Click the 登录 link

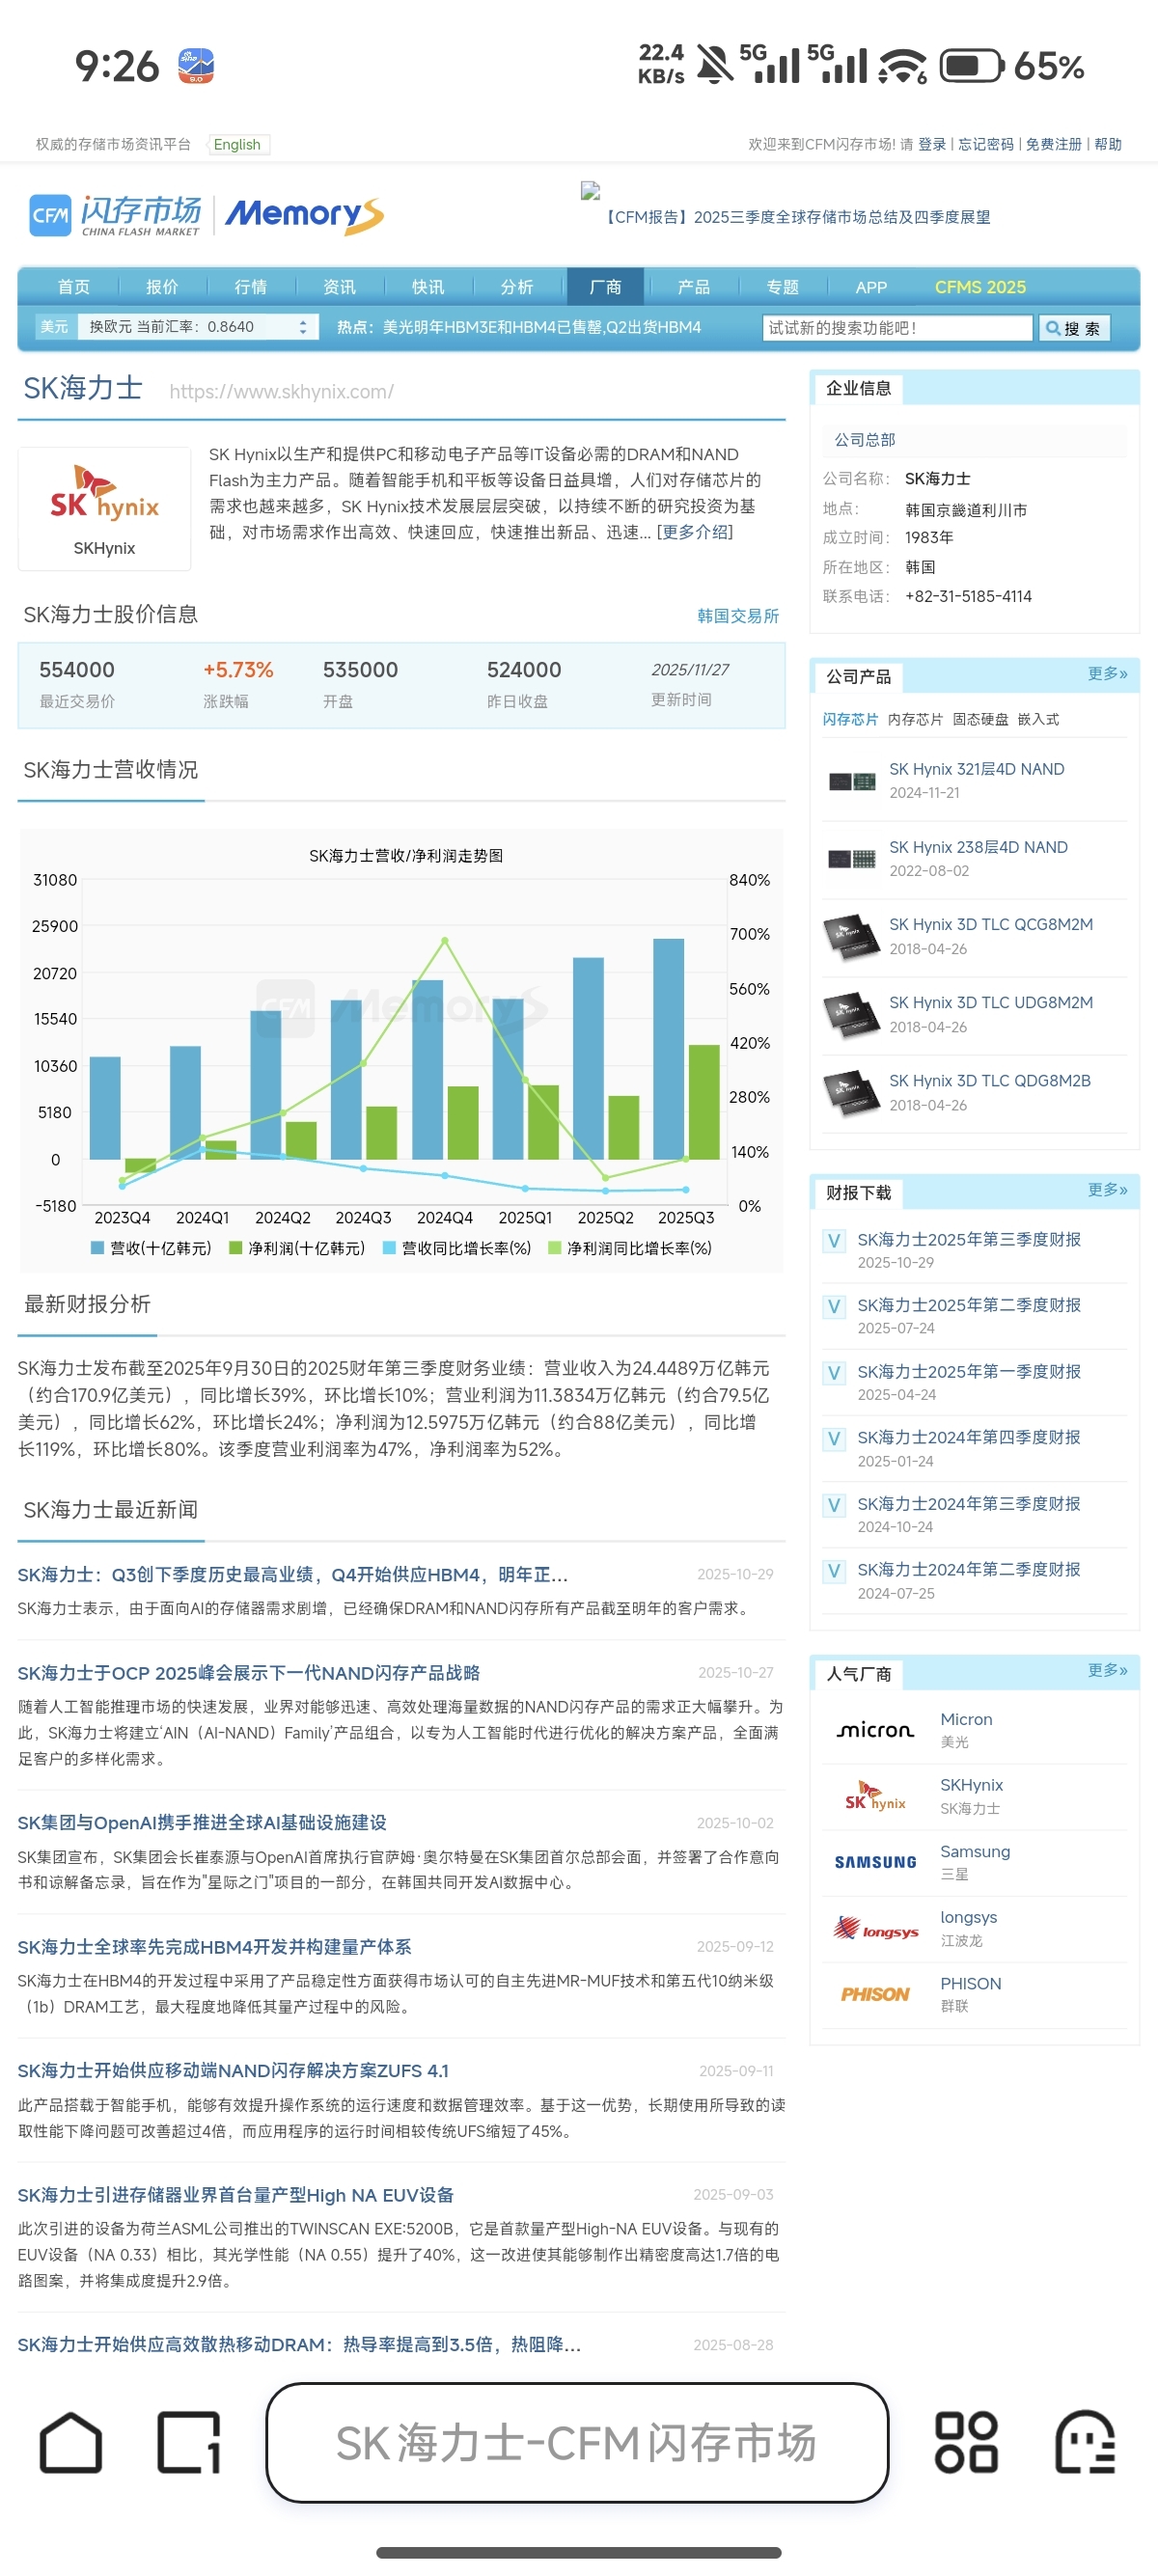(x=932, y=144)
